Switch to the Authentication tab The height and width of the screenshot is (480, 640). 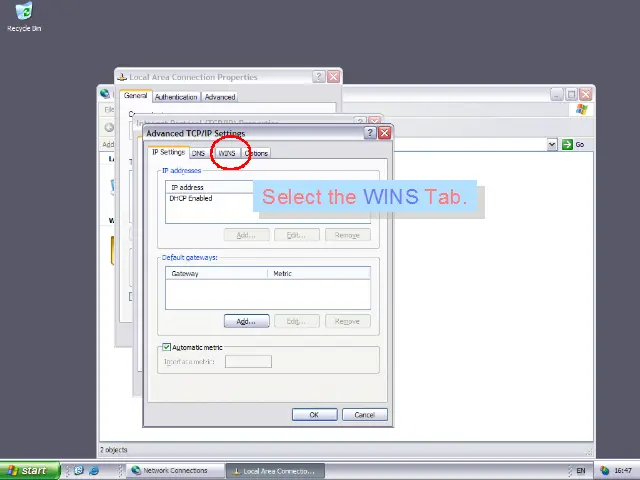point(176,97)
